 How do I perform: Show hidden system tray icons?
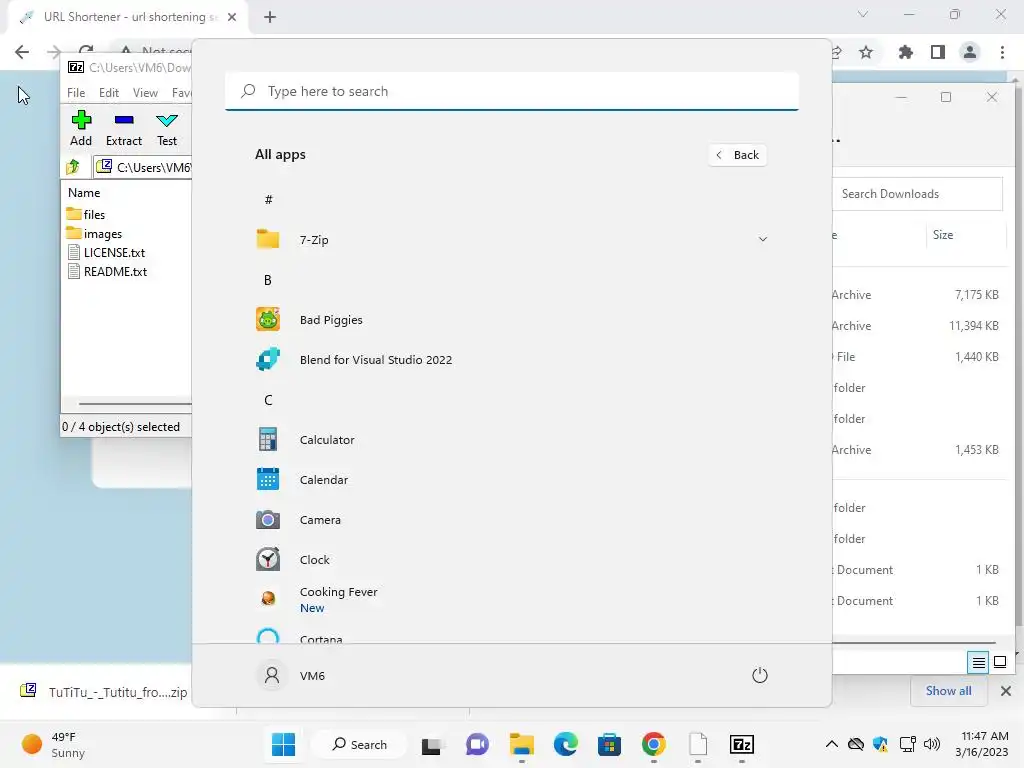pyautogui.click(x=831, y=744)
